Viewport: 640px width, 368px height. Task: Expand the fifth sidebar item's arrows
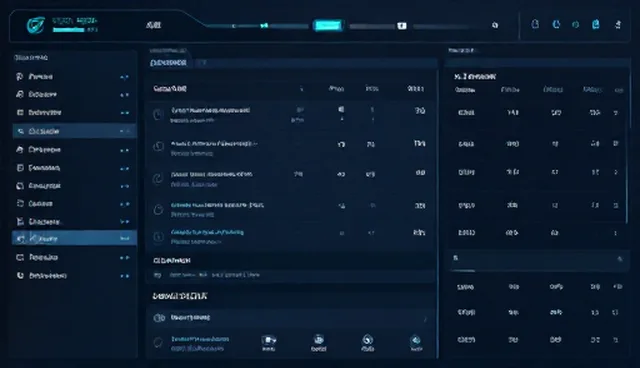124,151
